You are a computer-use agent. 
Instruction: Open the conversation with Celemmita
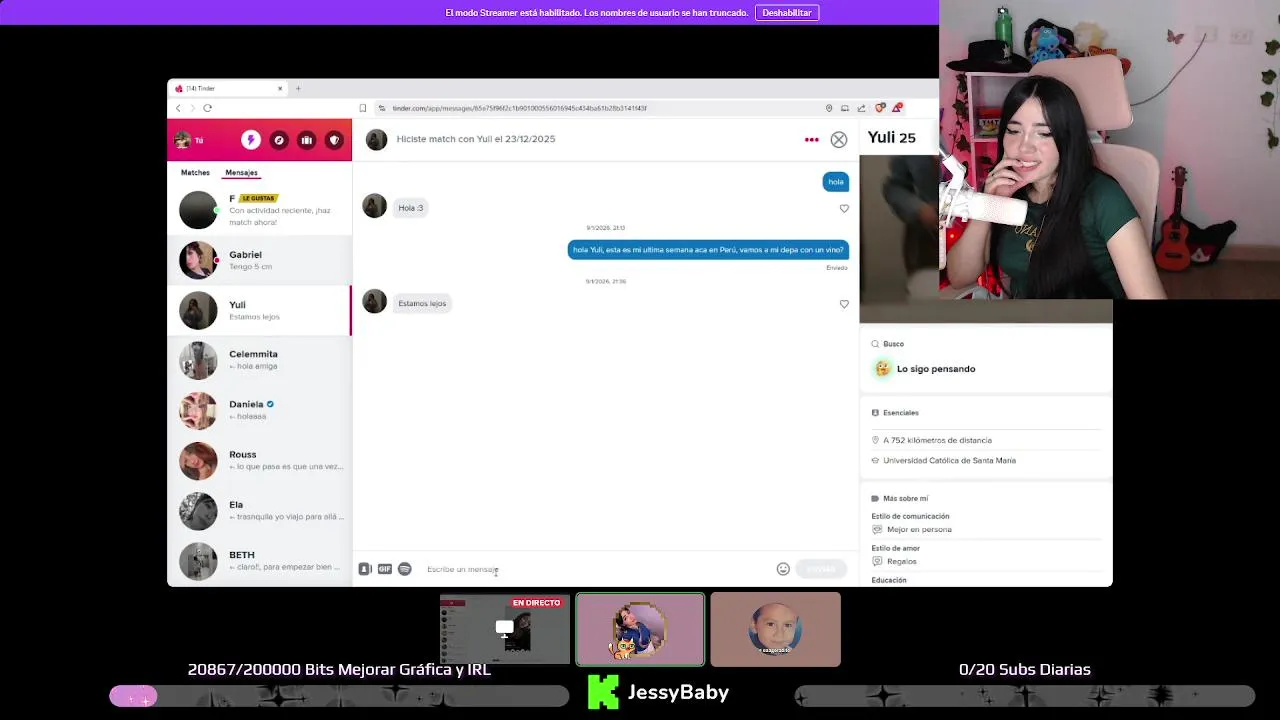click(260, 360)
